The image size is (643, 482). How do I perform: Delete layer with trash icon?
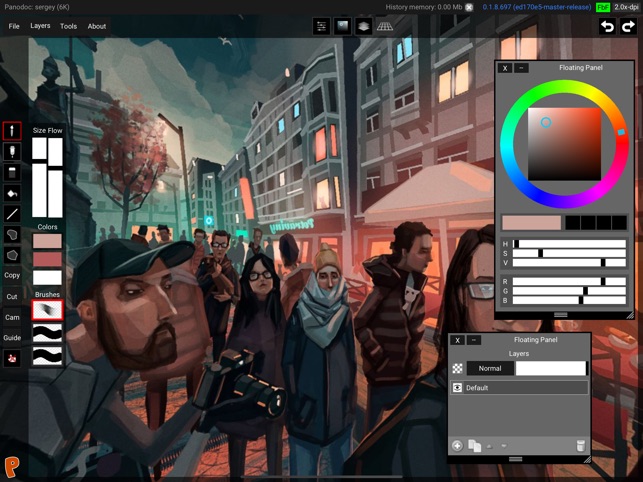click(581, 445)
